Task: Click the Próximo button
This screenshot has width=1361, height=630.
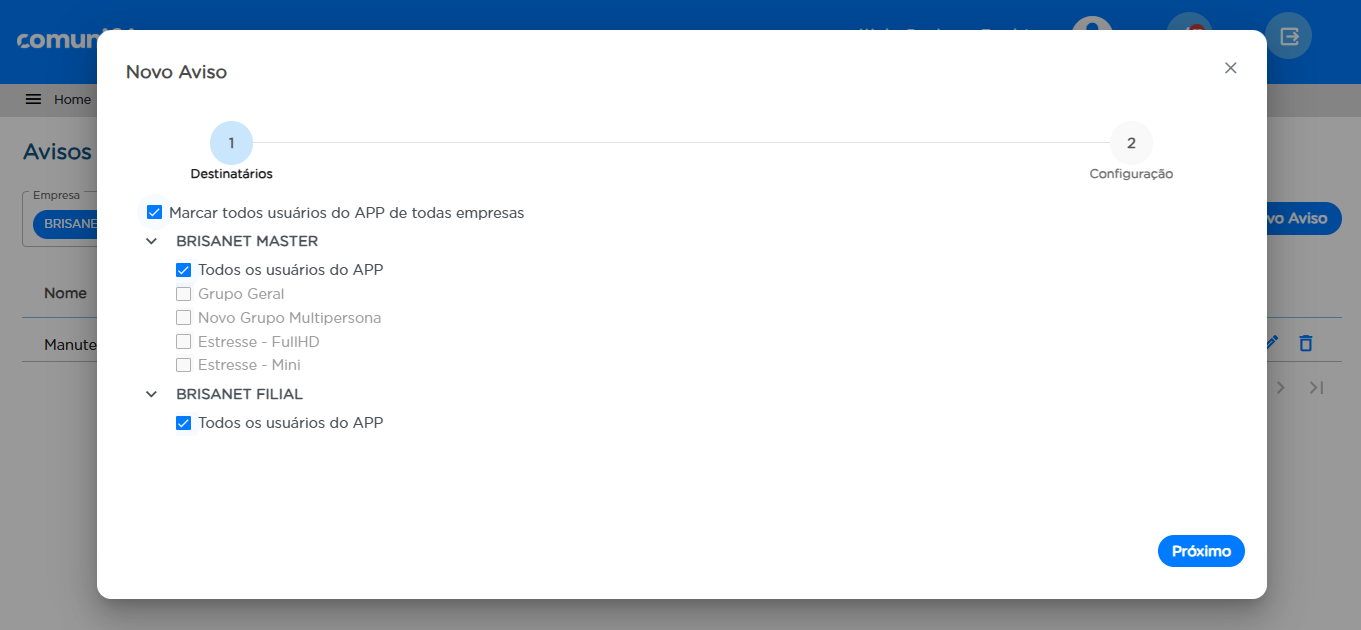Action: (1201, 551)
